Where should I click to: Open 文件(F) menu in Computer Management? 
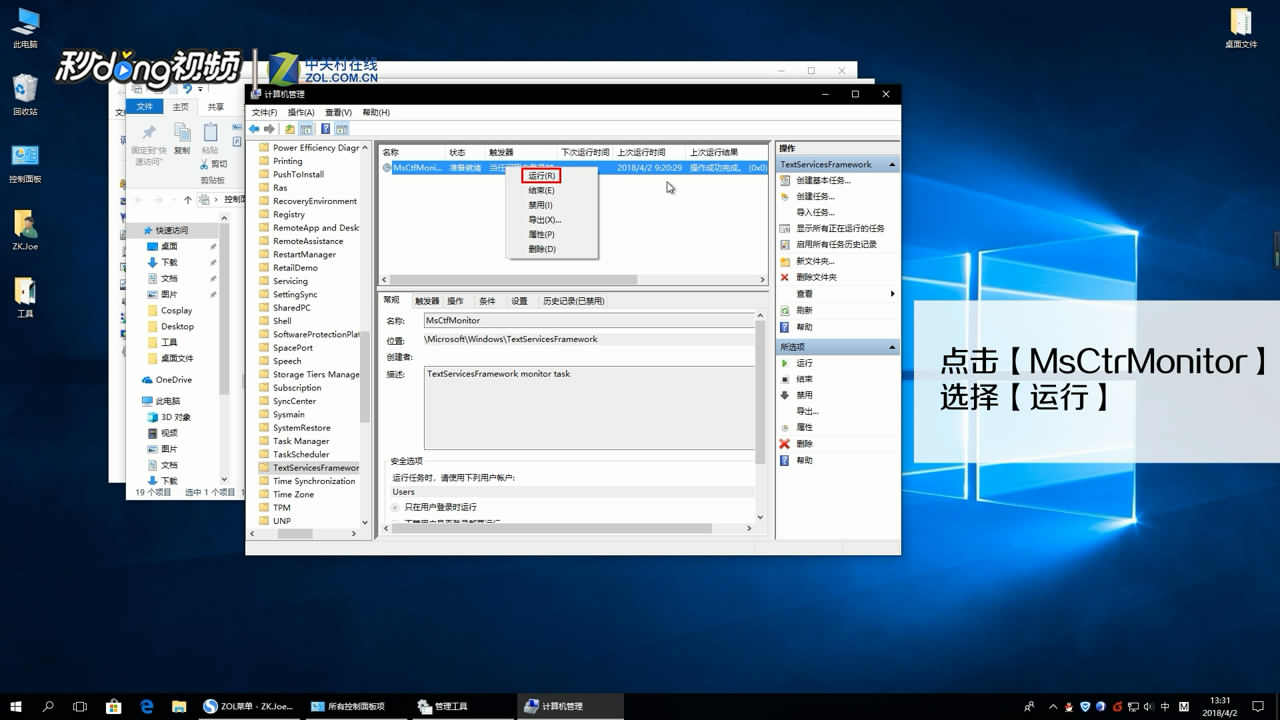click(x=264, y=112)
